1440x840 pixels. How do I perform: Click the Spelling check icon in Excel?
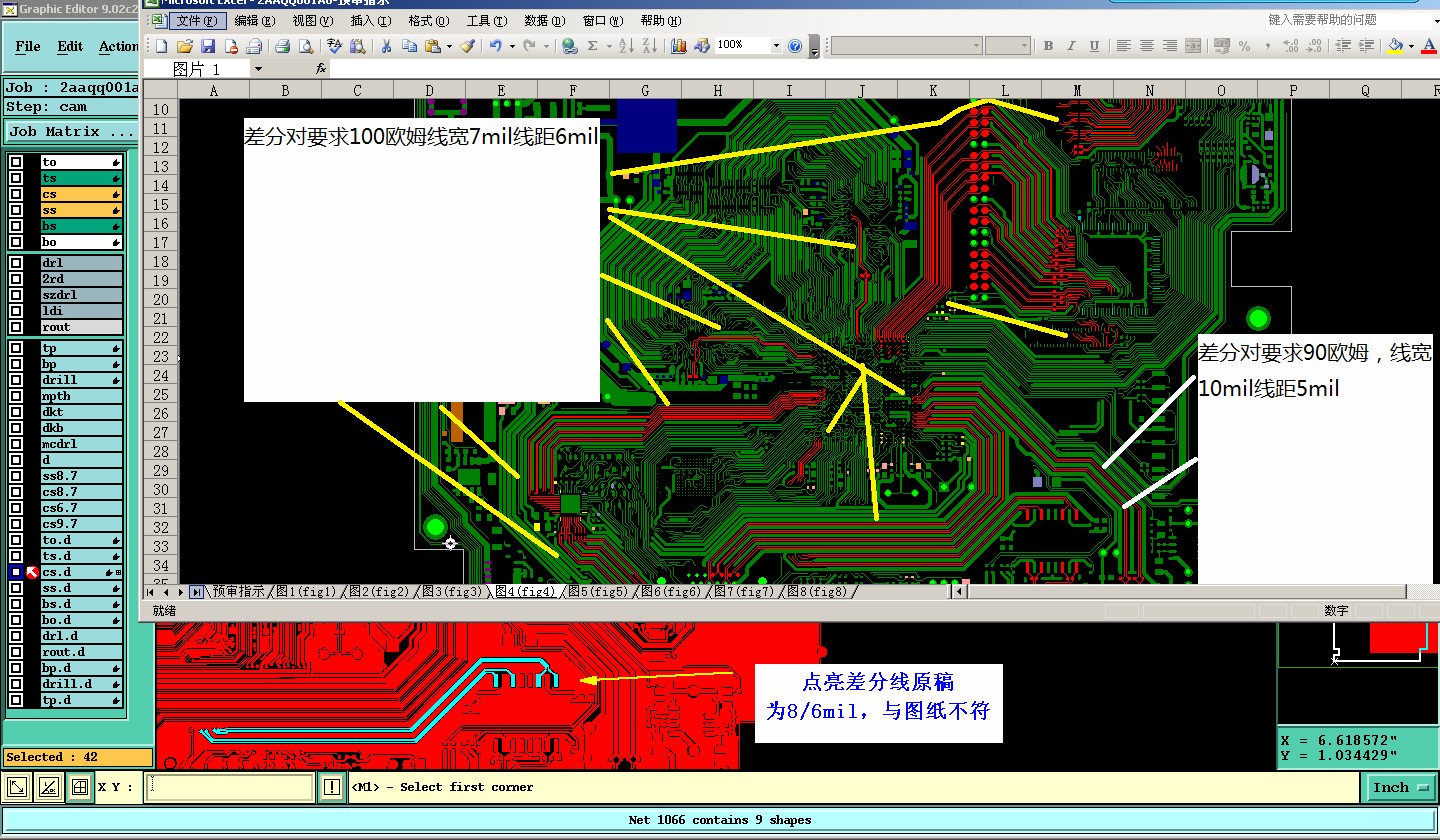click(334, 46)
